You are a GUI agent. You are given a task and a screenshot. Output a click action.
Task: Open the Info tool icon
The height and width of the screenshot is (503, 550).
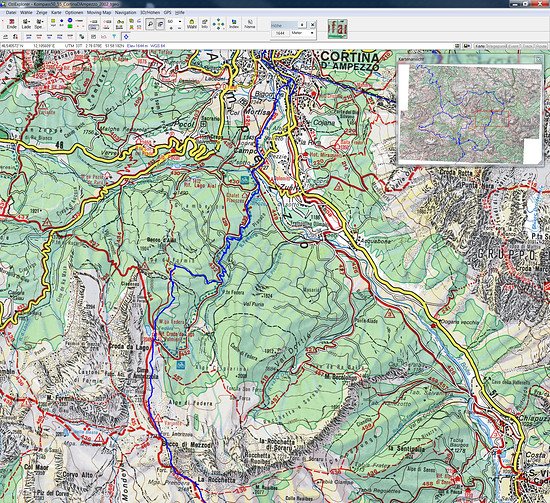[204, 24]
